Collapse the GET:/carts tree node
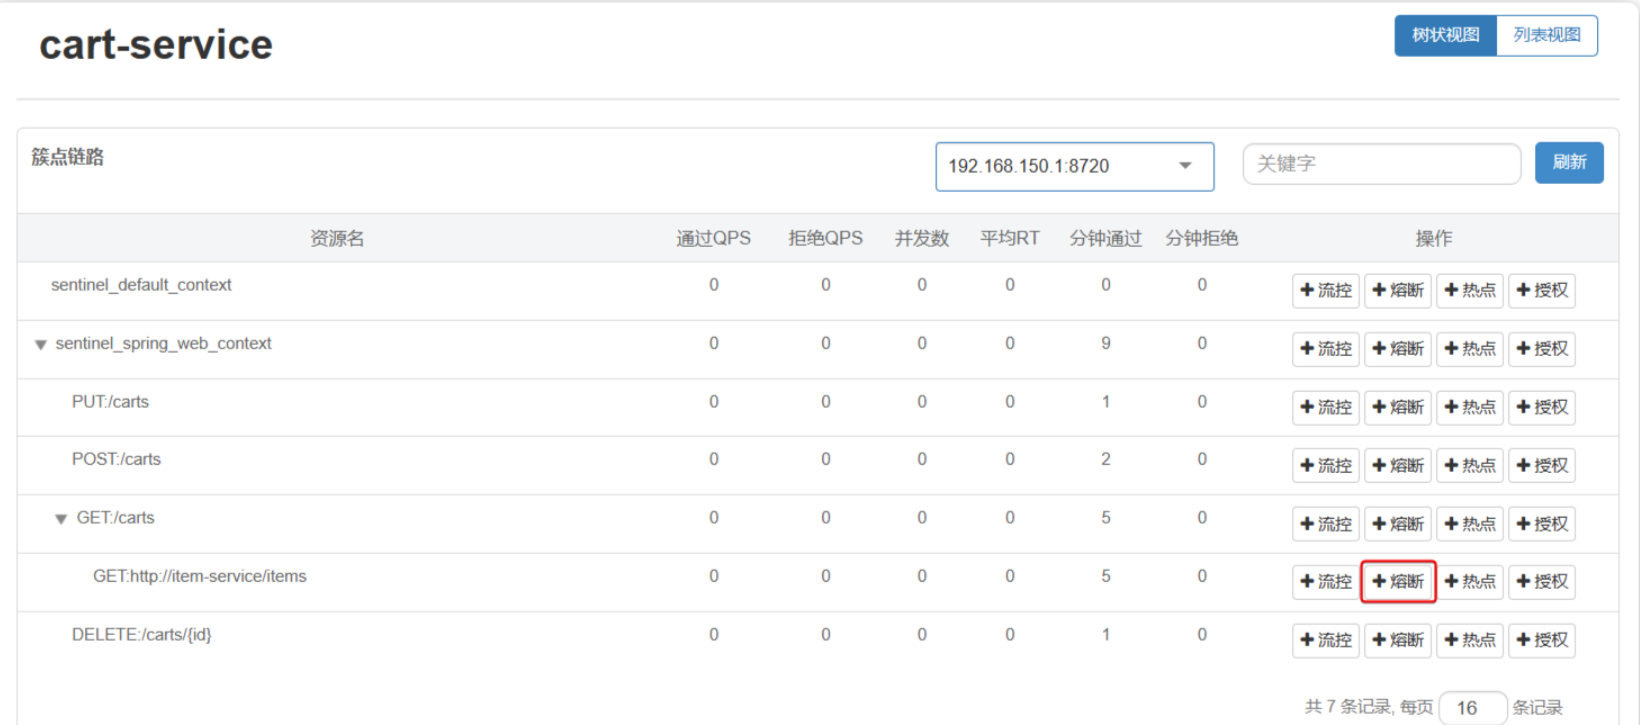1640x725 pixels. (61, 519)
